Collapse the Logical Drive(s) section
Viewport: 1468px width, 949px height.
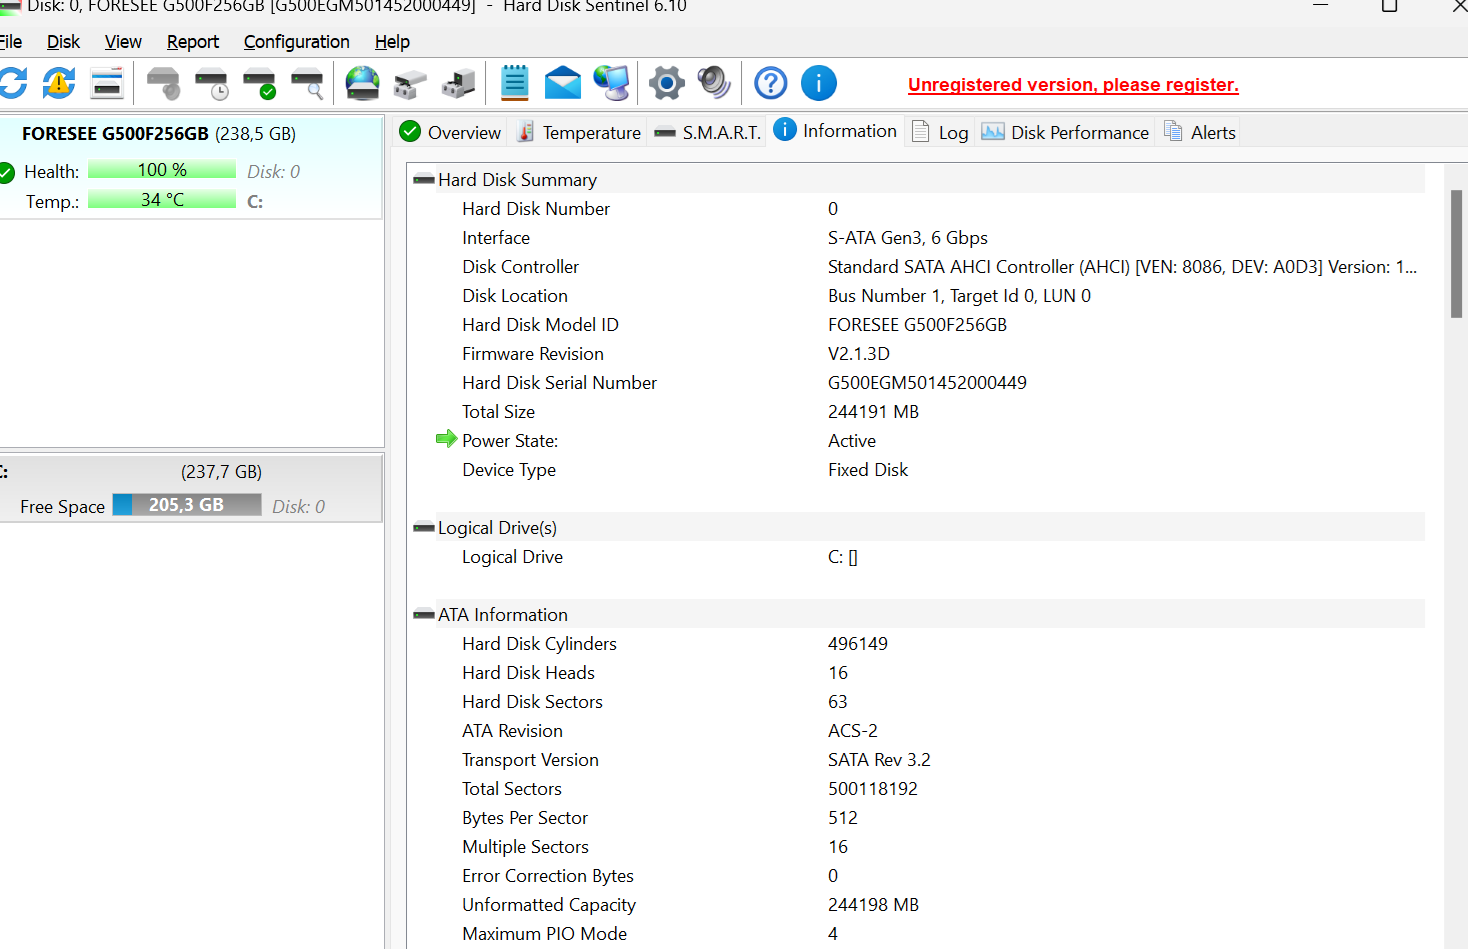tap(424, 528)
